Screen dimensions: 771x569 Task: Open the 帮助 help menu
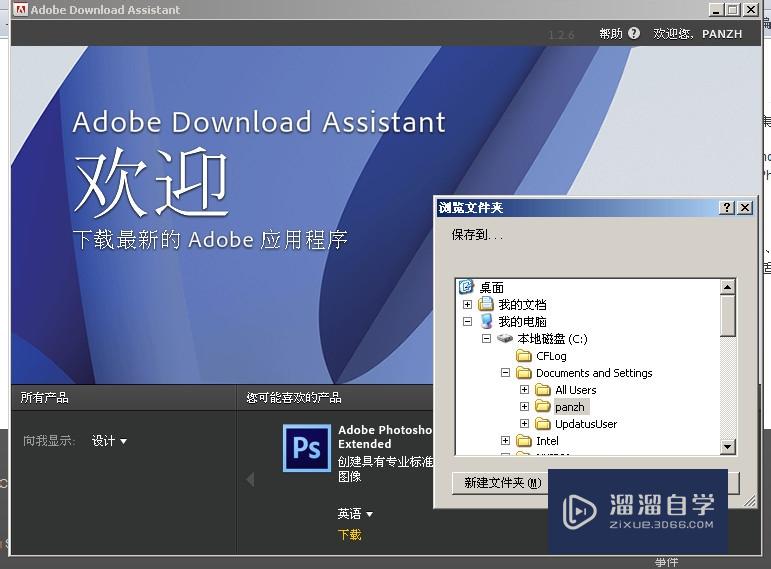coord(611,33)
